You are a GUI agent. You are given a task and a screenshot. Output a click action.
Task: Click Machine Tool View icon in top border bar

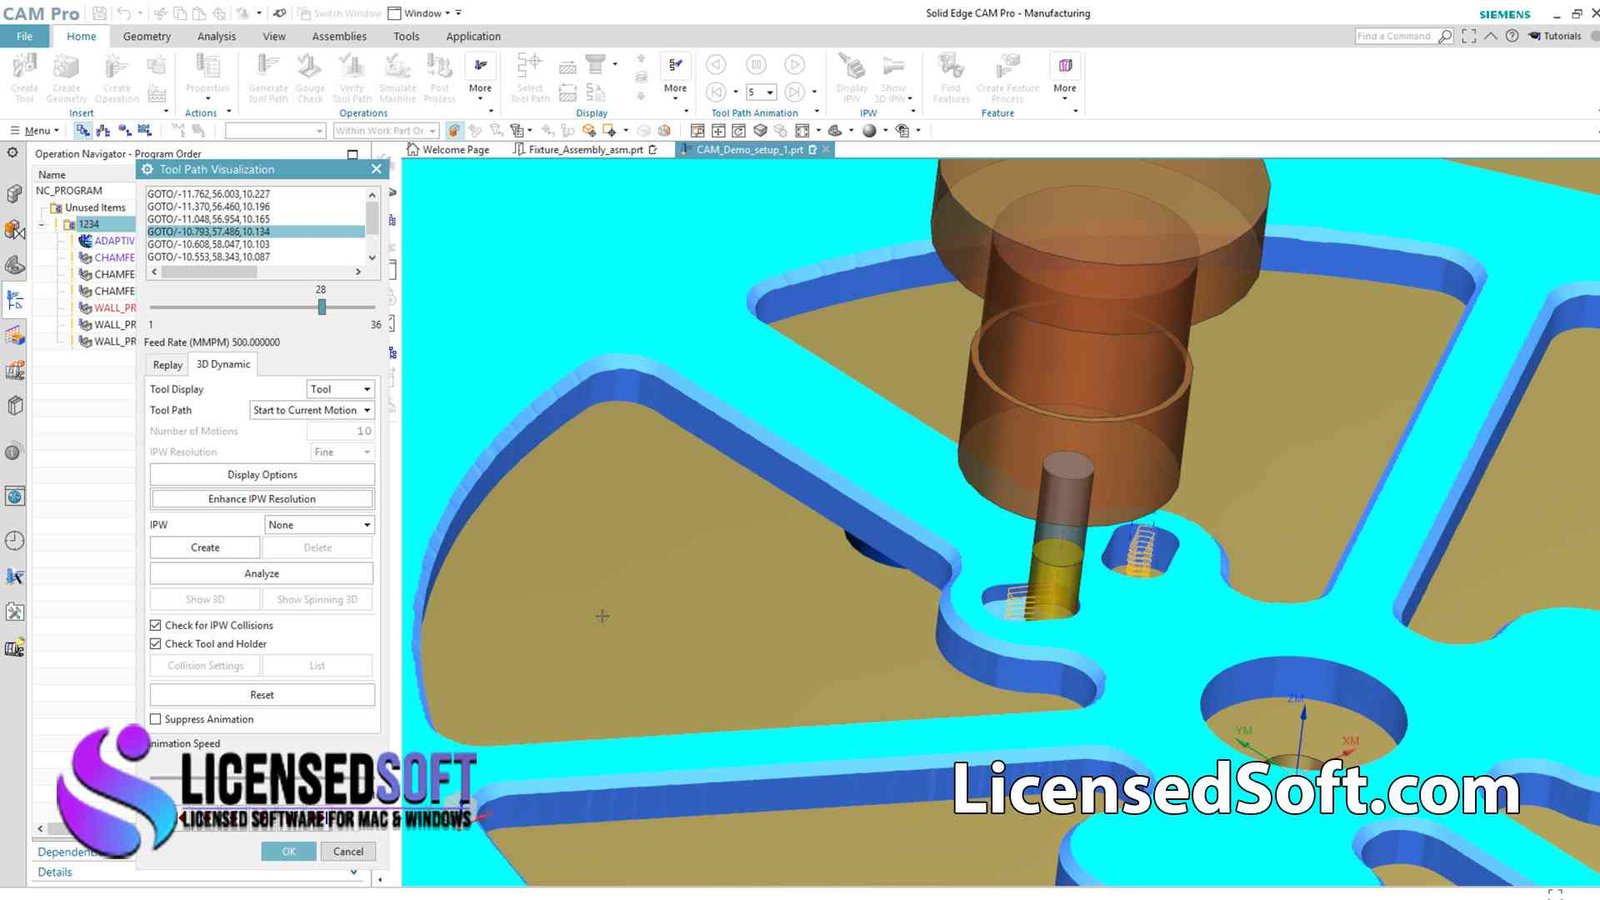(x=104, y=130)
